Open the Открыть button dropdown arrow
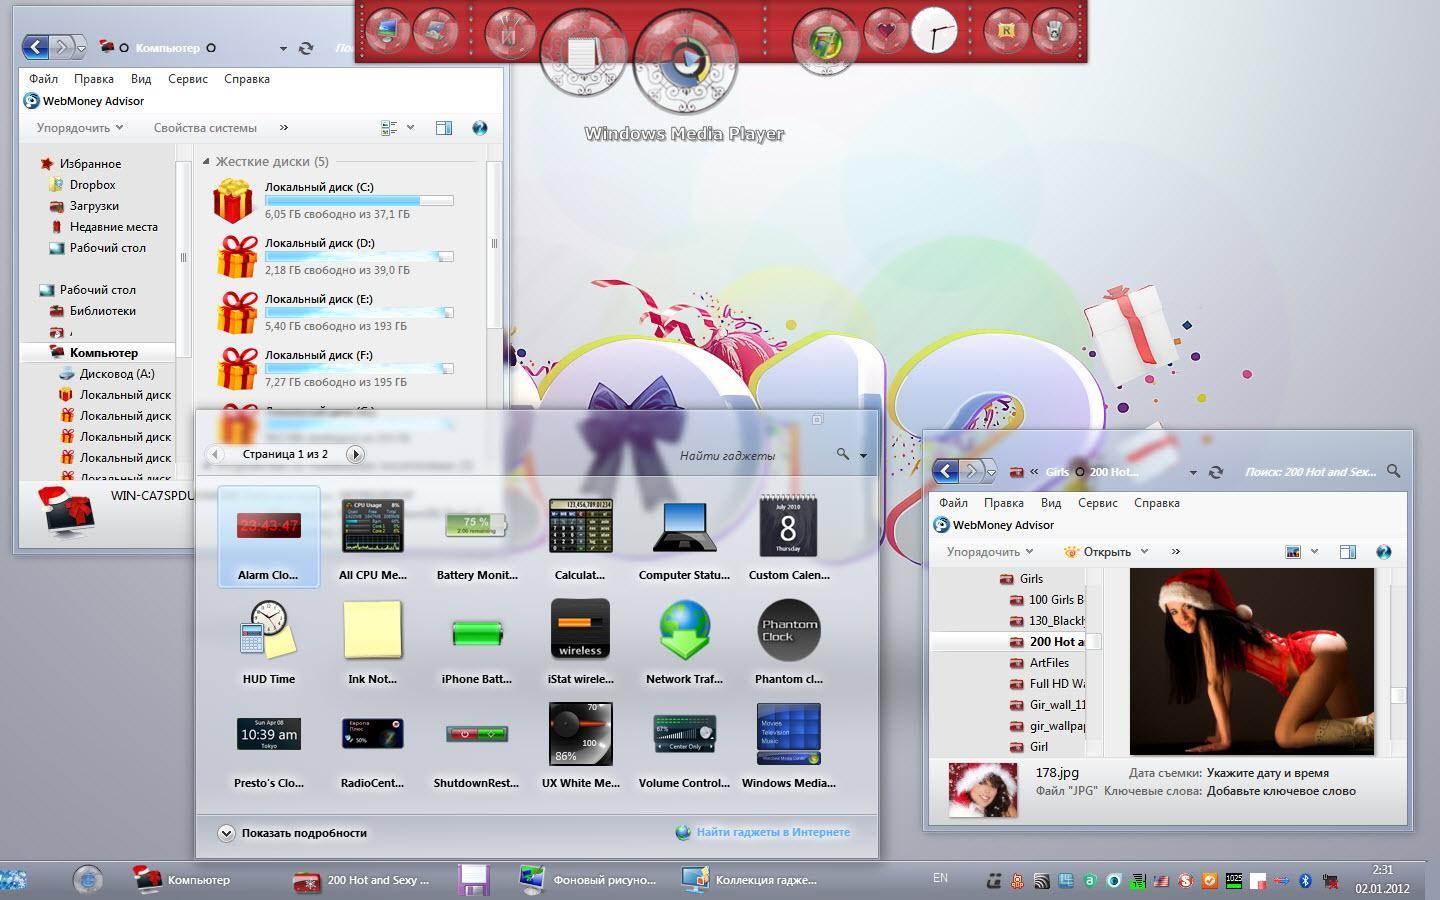The image size is (1440, 900). coord(1144,552)
